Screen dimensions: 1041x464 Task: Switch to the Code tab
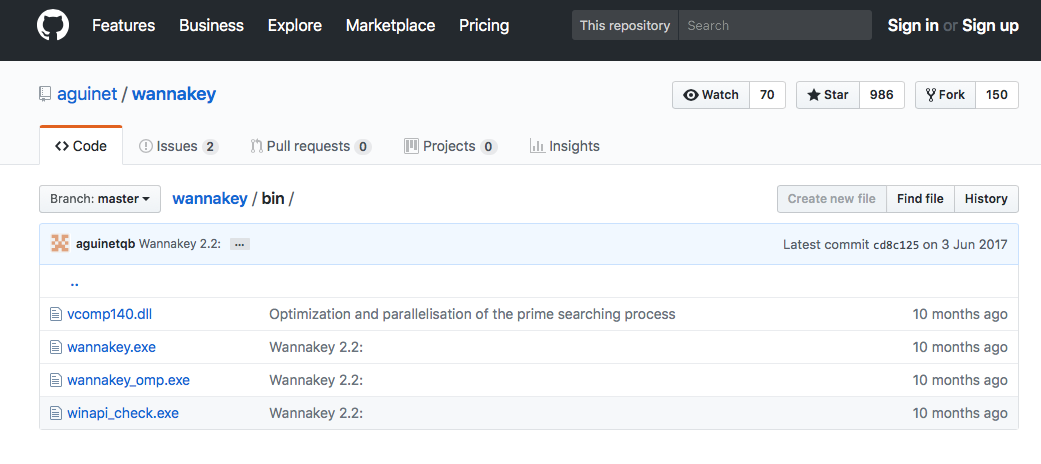tap(81, 146)
